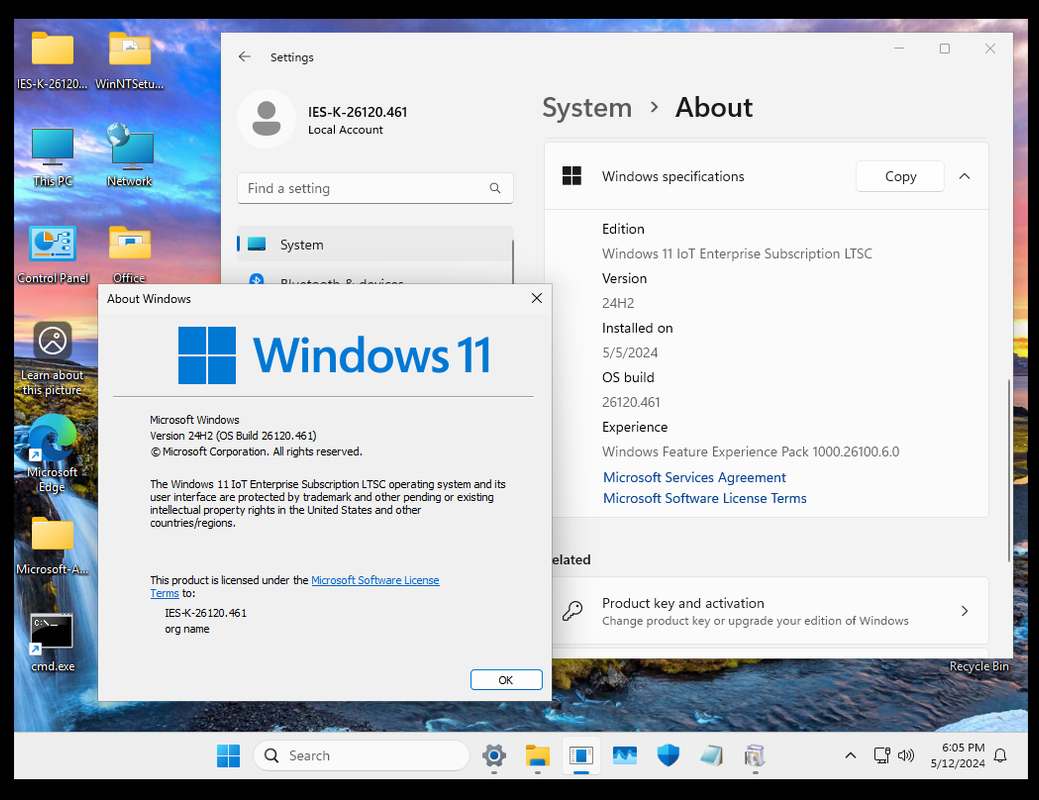1039x800 pixels.
Task: Select Learn about this picture icon
Action: pyautogui.click(x=52, y=359)
